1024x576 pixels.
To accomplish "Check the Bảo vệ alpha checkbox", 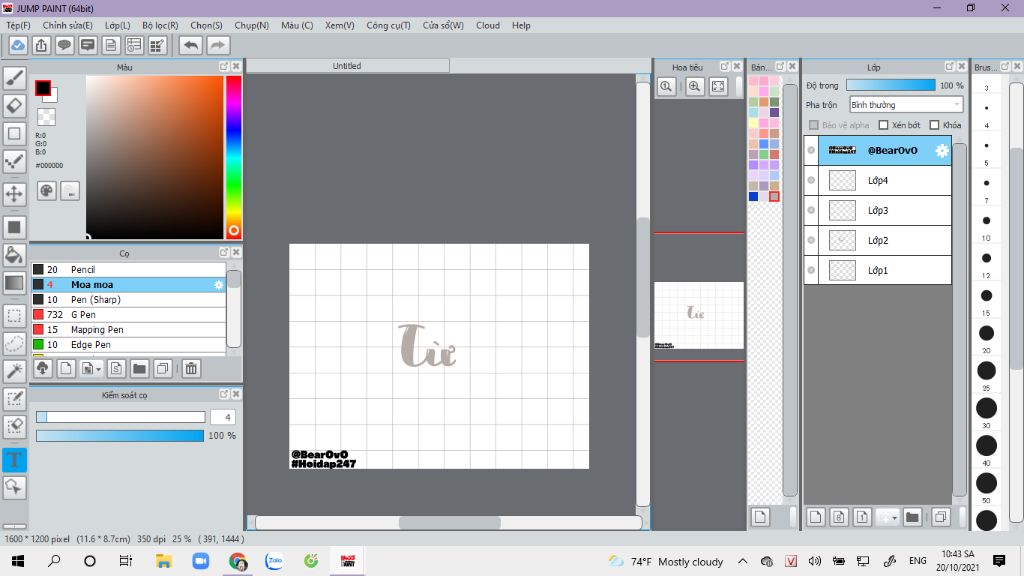I will click(814, 125).
